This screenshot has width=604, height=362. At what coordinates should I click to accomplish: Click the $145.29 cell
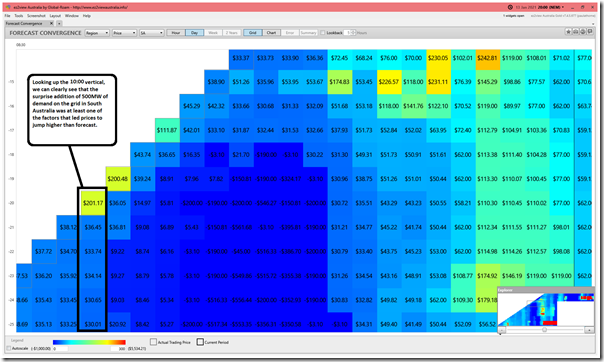click(x=487, y=82)
